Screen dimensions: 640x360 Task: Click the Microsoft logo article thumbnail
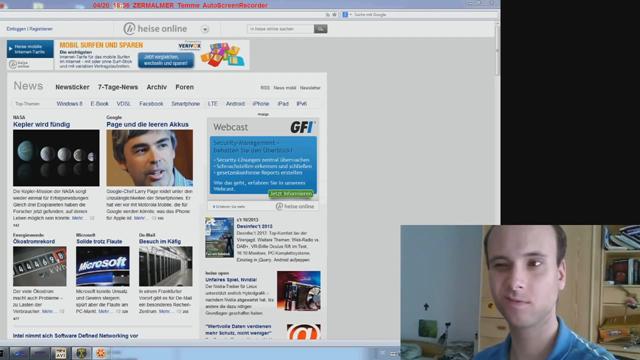click(102, 266)
